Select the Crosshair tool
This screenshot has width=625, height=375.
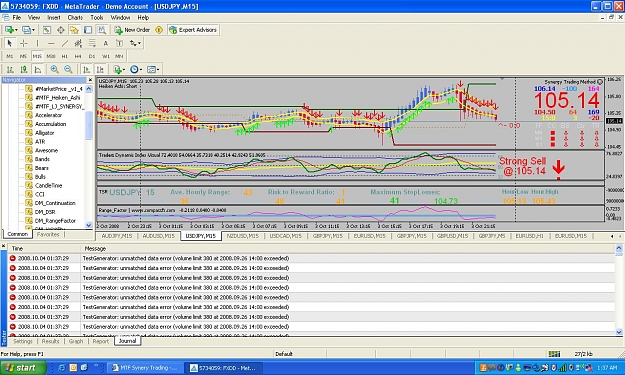[x=24, y=43]
